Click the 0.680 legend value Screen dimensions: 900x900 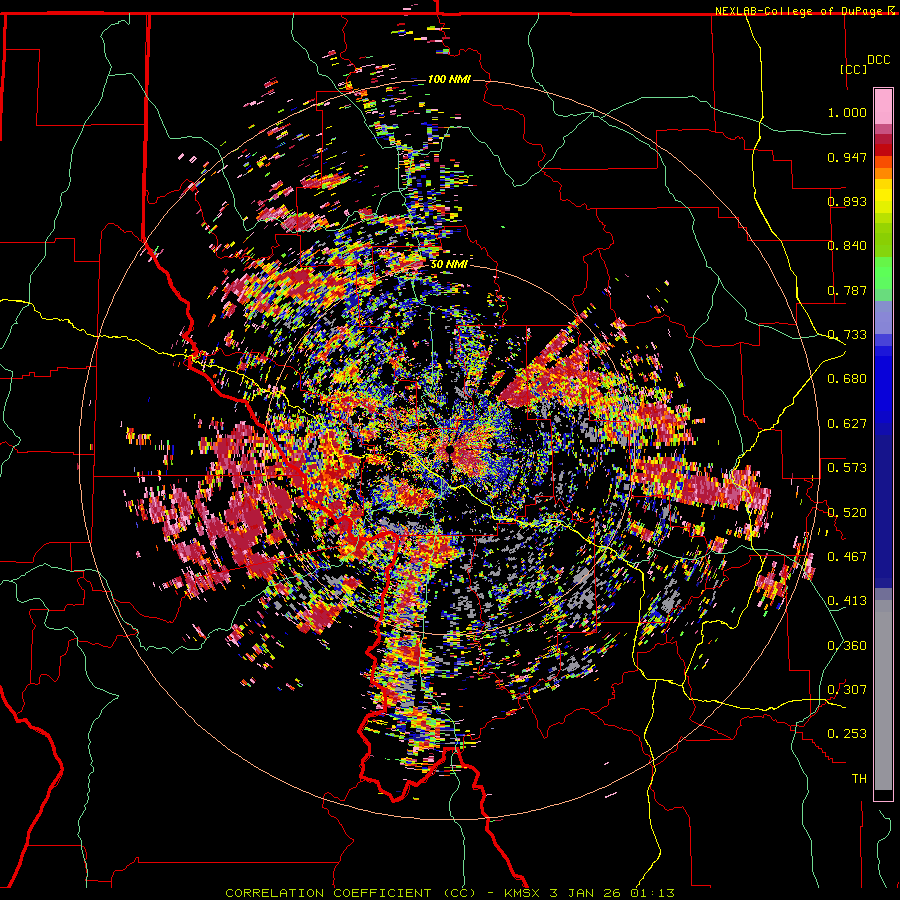pos(847,379)
